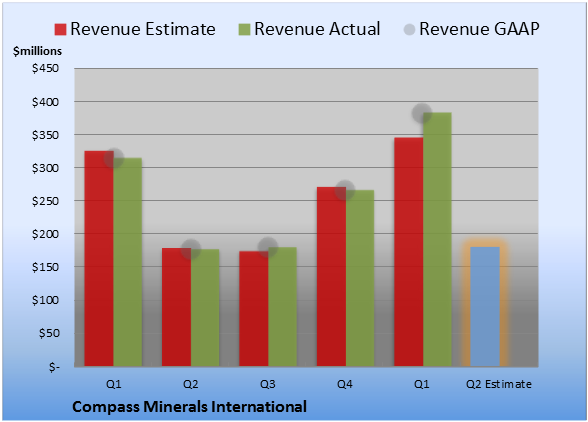Select the 'Revenue Estimate' legend label

click(x=143, y=29)
